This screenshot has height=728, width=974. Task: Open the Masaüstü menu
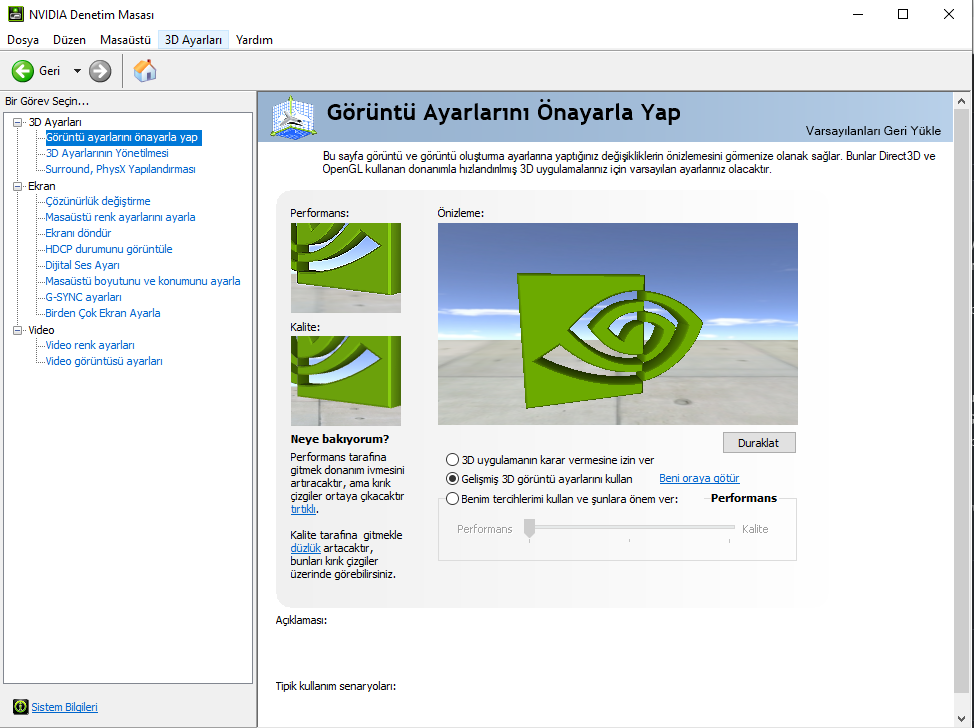coord(125,40)
